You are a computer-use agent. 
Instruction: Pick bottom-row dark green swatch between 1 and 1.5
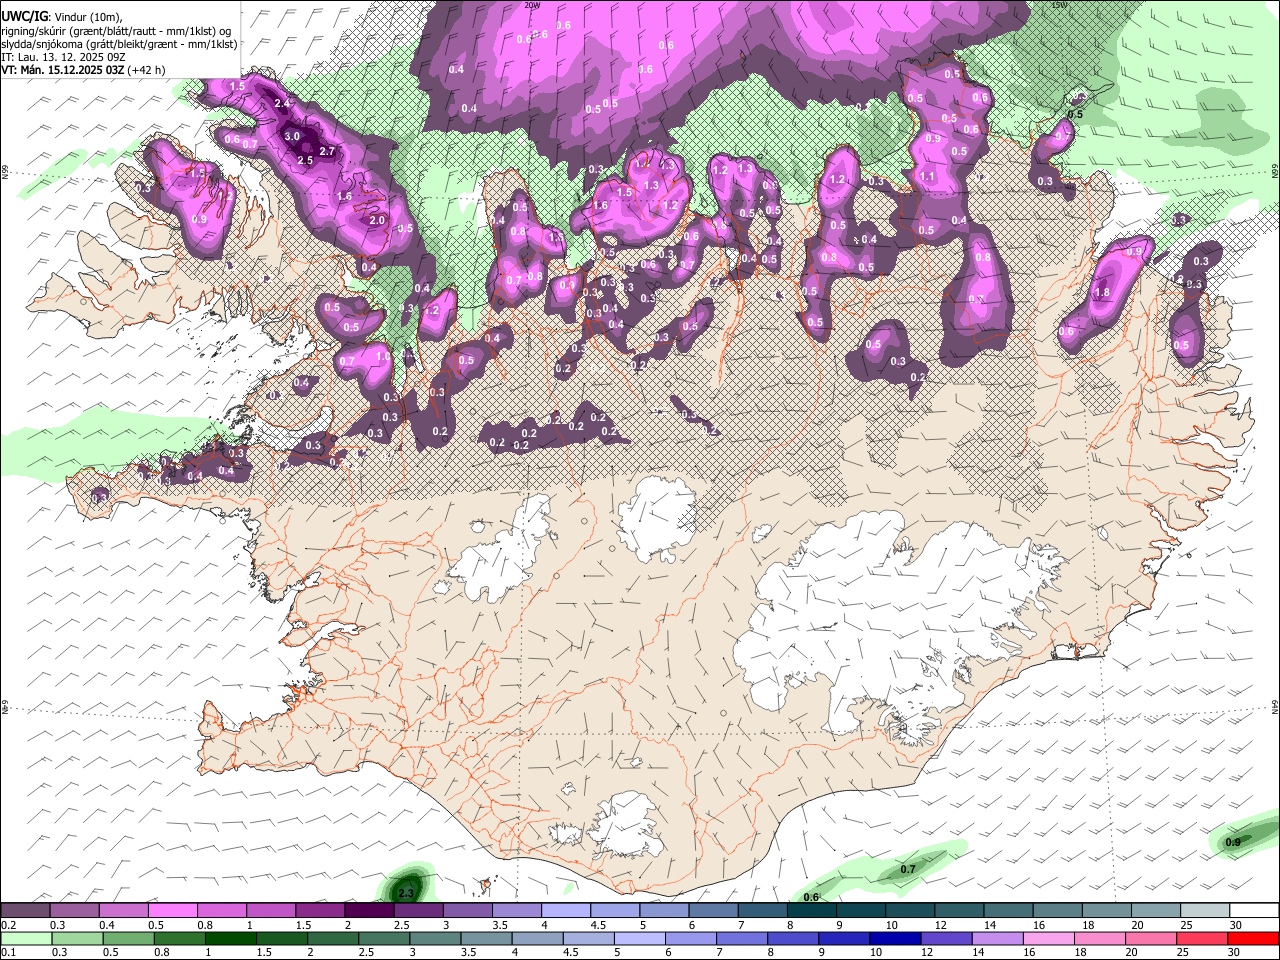[232, 938]
